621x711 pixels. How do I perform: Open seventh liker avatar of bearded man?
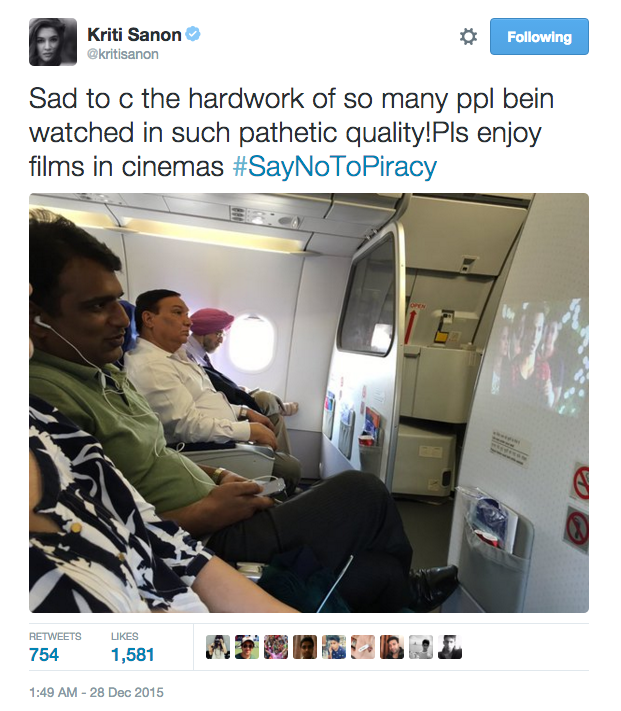392,647
